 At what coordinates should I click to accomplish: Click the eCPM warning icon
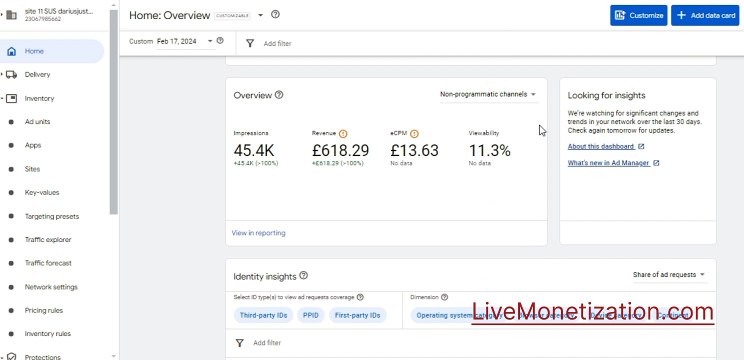click(414, 134)
